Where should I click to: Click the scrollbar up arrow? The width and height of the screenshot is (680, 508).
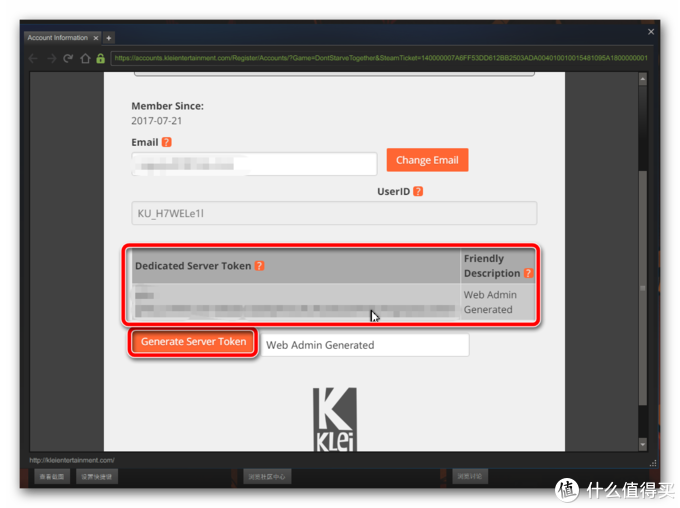pos(643,79)
